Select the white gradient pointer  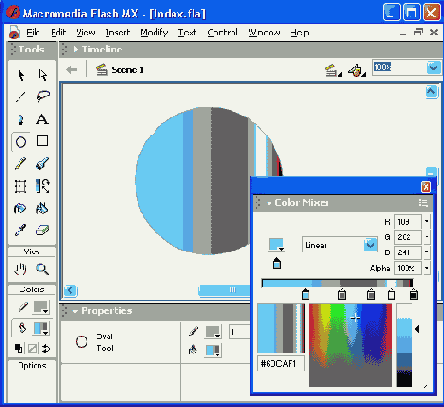pos(392,295)
